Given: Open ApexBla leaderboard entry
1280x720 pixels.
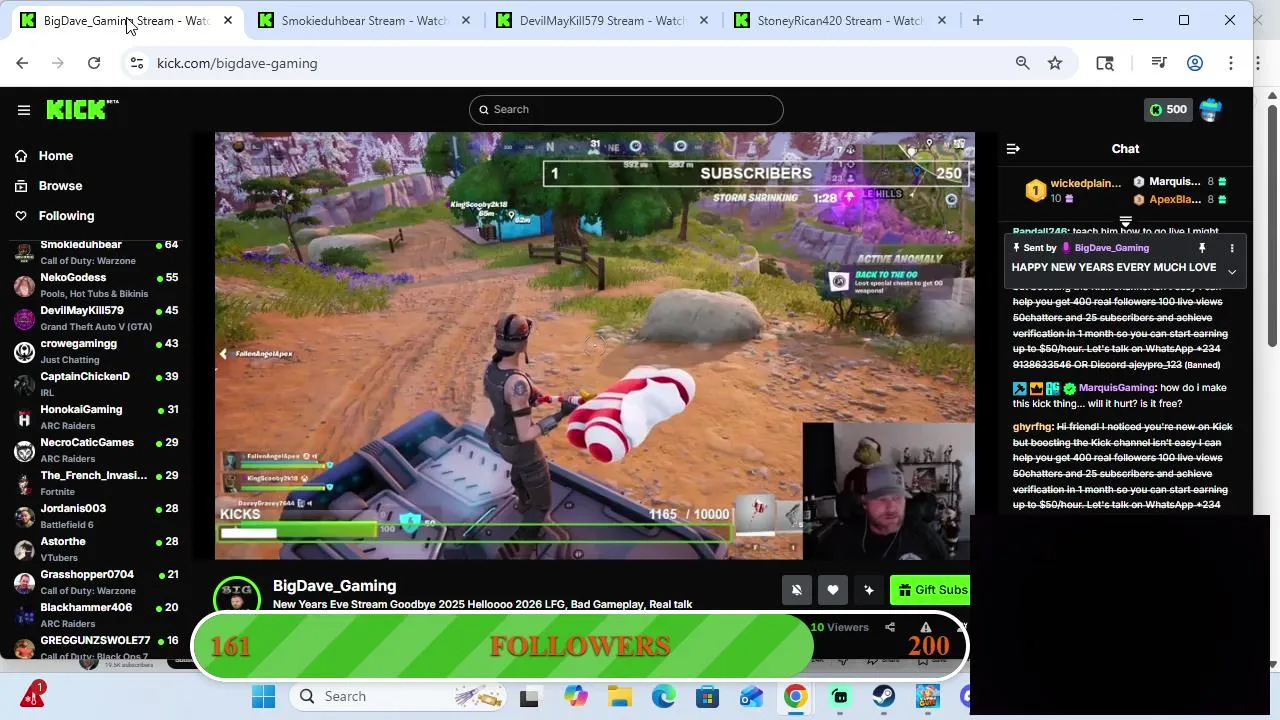Looking at the screenshot, I should coord(1175,200).
